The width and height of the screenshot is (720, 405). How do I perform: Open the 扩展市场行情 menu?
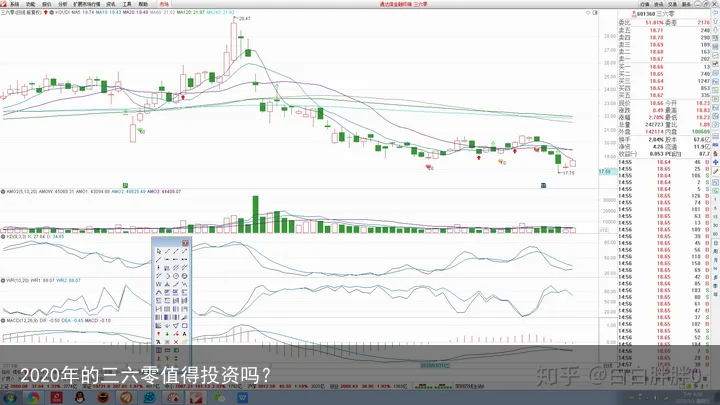[87, 4]
